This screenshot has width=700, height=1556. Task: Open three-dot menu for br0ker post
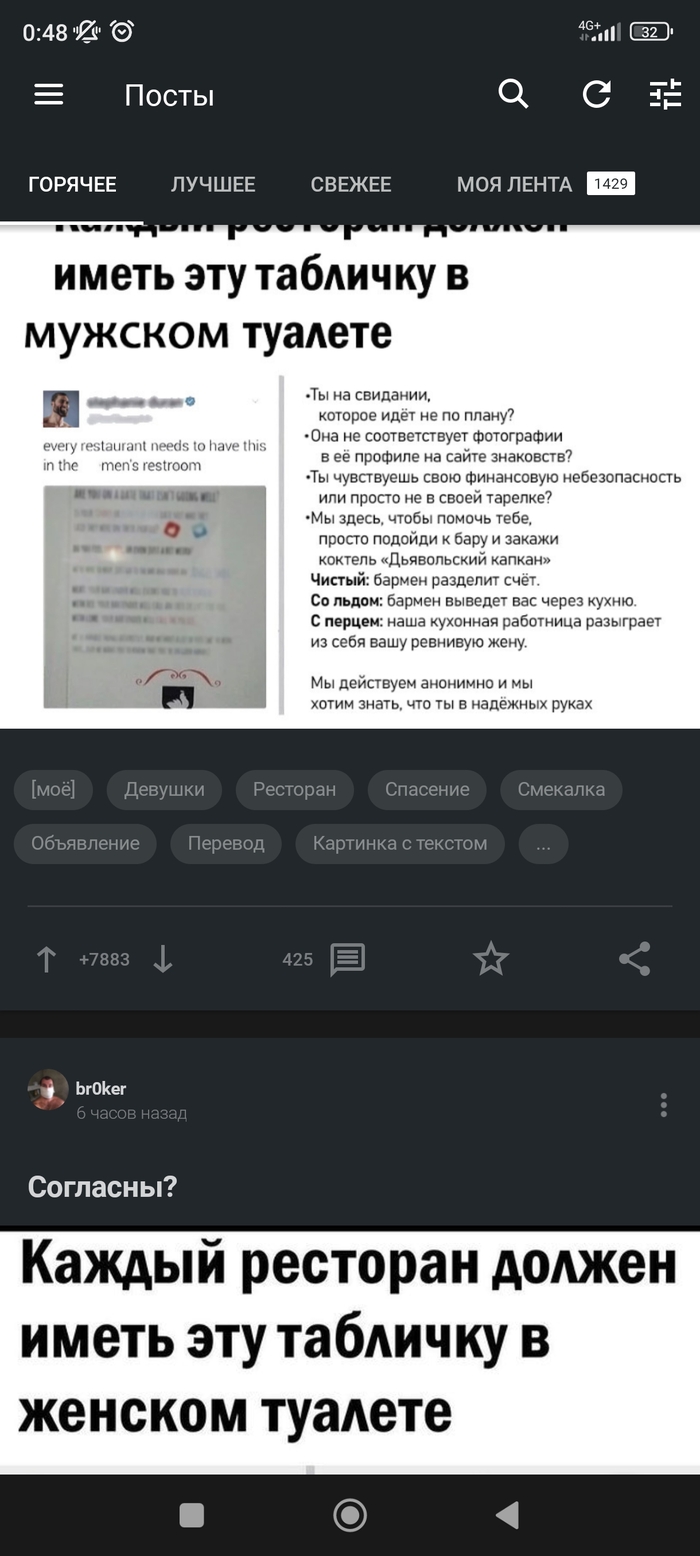663,1104
